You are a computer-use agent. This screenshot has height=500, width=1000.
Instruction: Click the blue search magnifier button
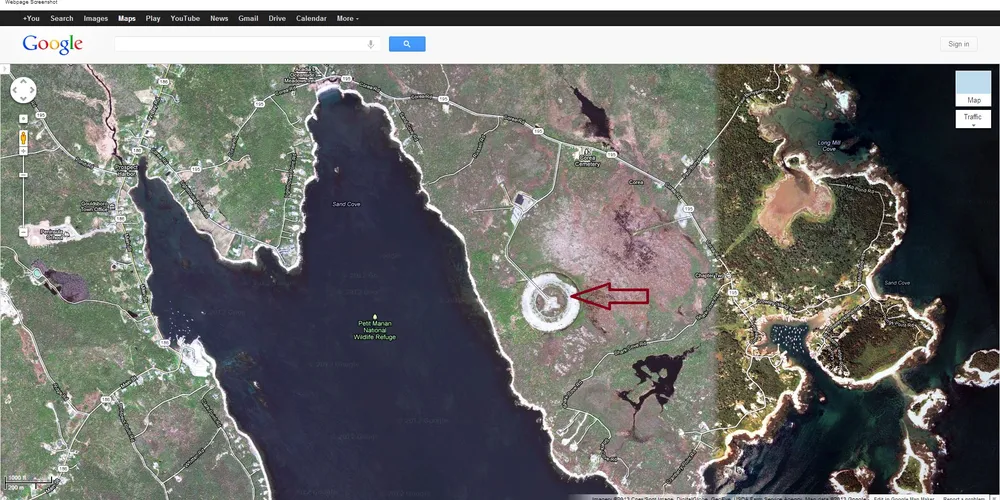(407, 44)
